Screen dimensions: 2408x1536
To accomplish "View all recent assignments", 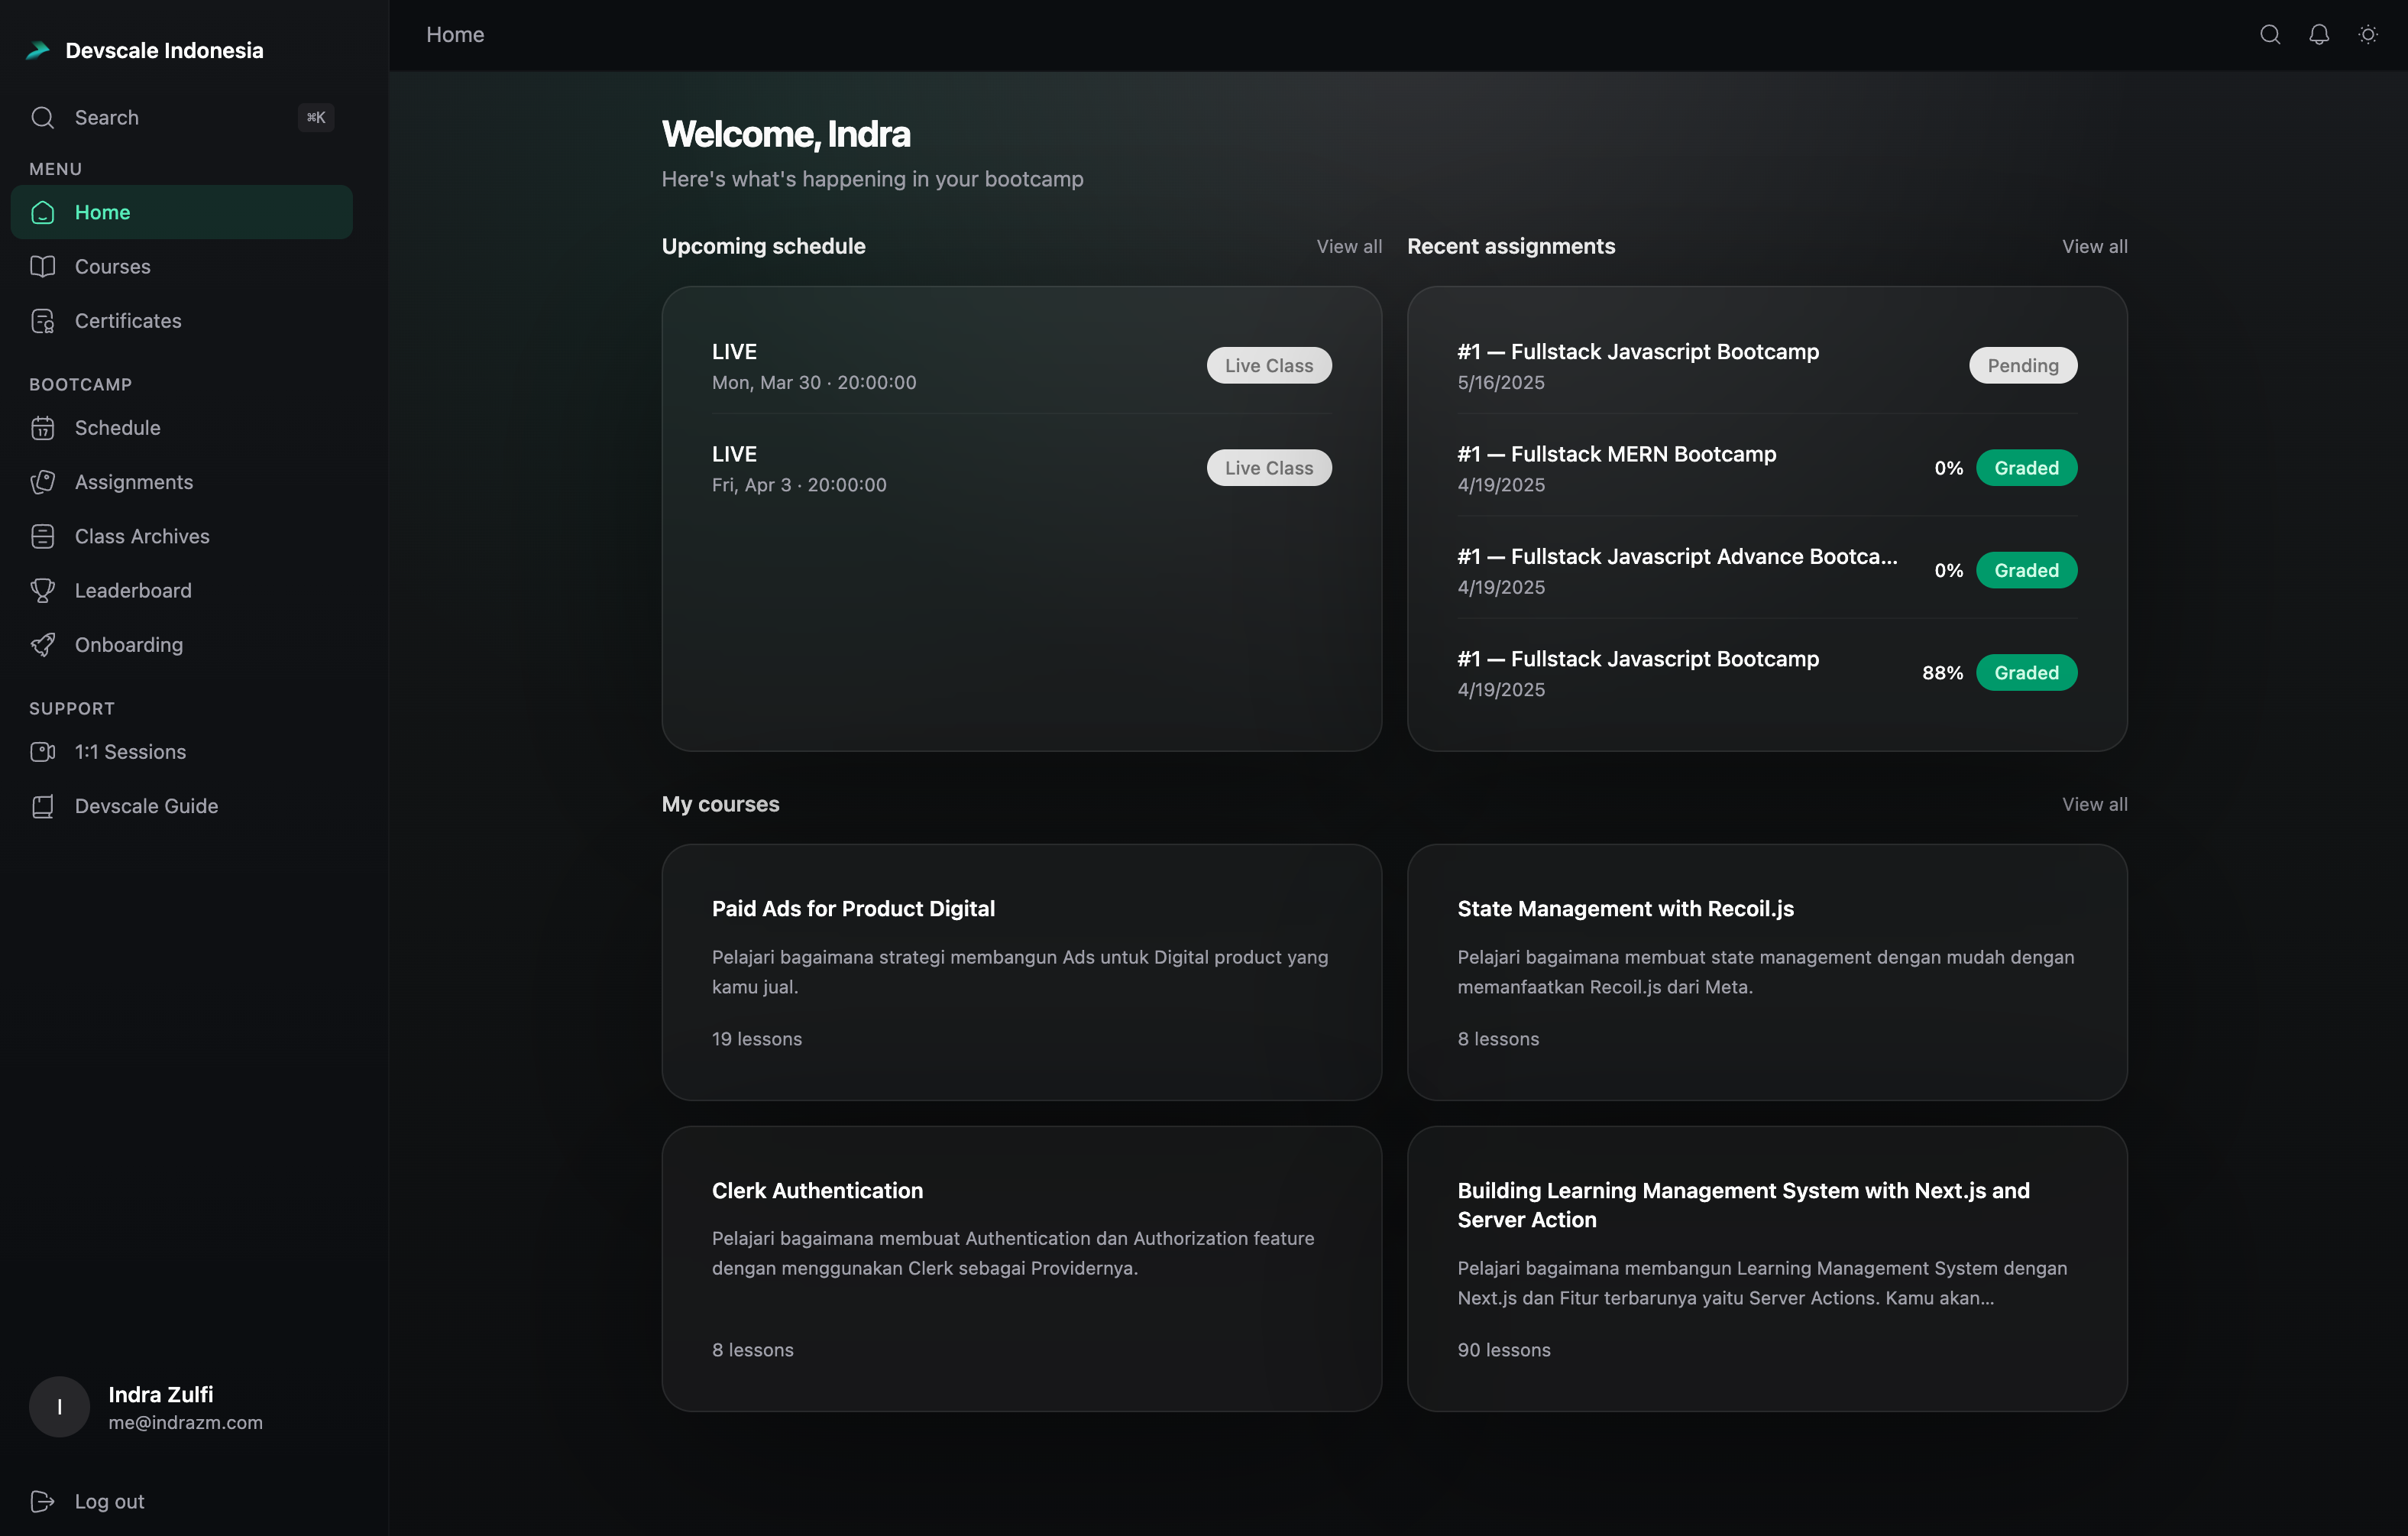I will click(2094, 246).
